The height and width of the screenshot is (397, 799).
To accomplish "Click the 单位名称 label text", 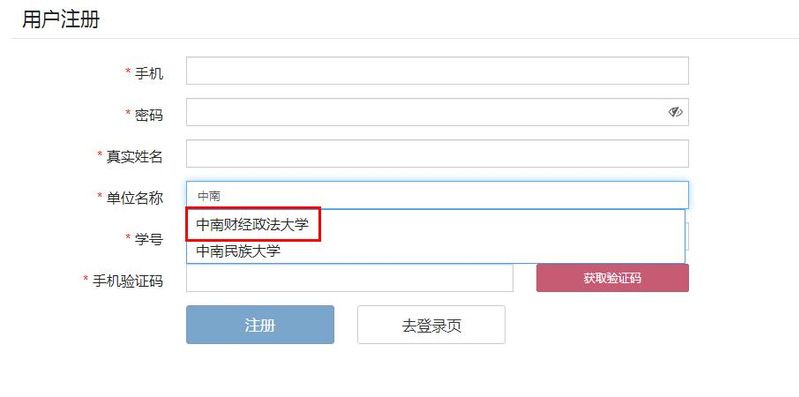I will (135, 198).
